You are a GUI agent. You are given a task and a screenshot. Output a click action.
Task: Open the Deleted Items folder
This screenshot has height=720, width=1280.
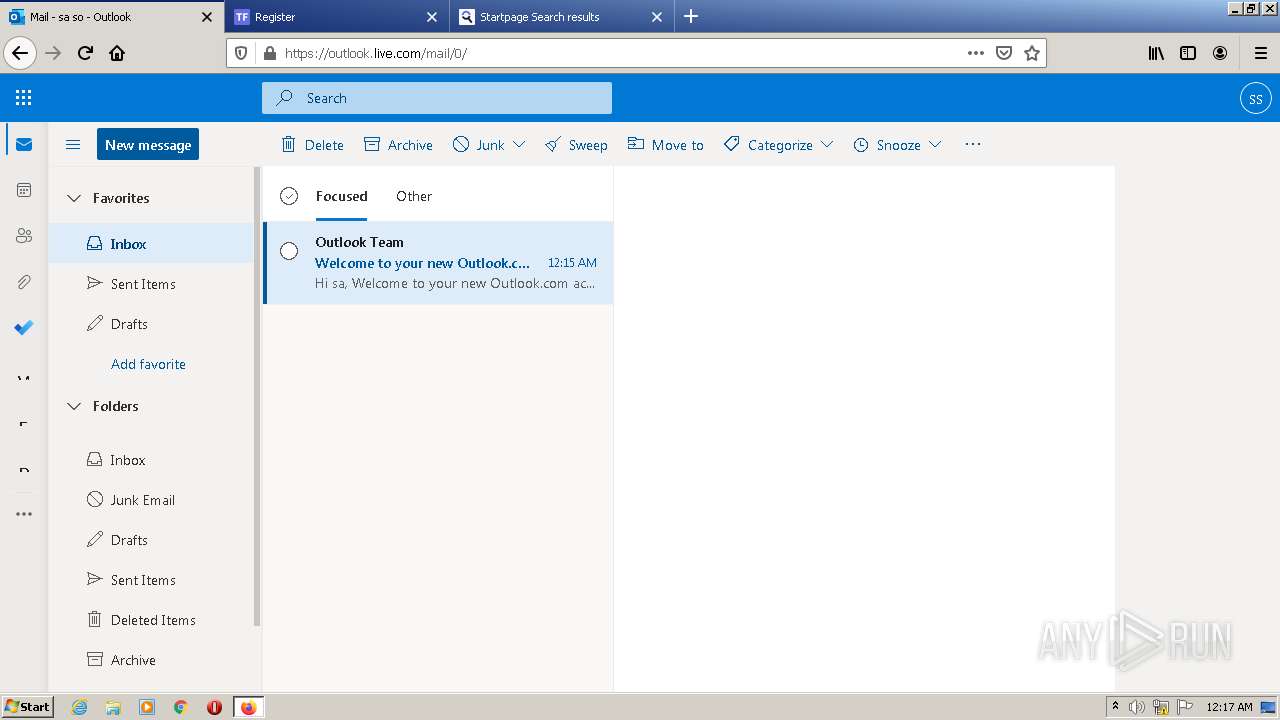point(151,620)
